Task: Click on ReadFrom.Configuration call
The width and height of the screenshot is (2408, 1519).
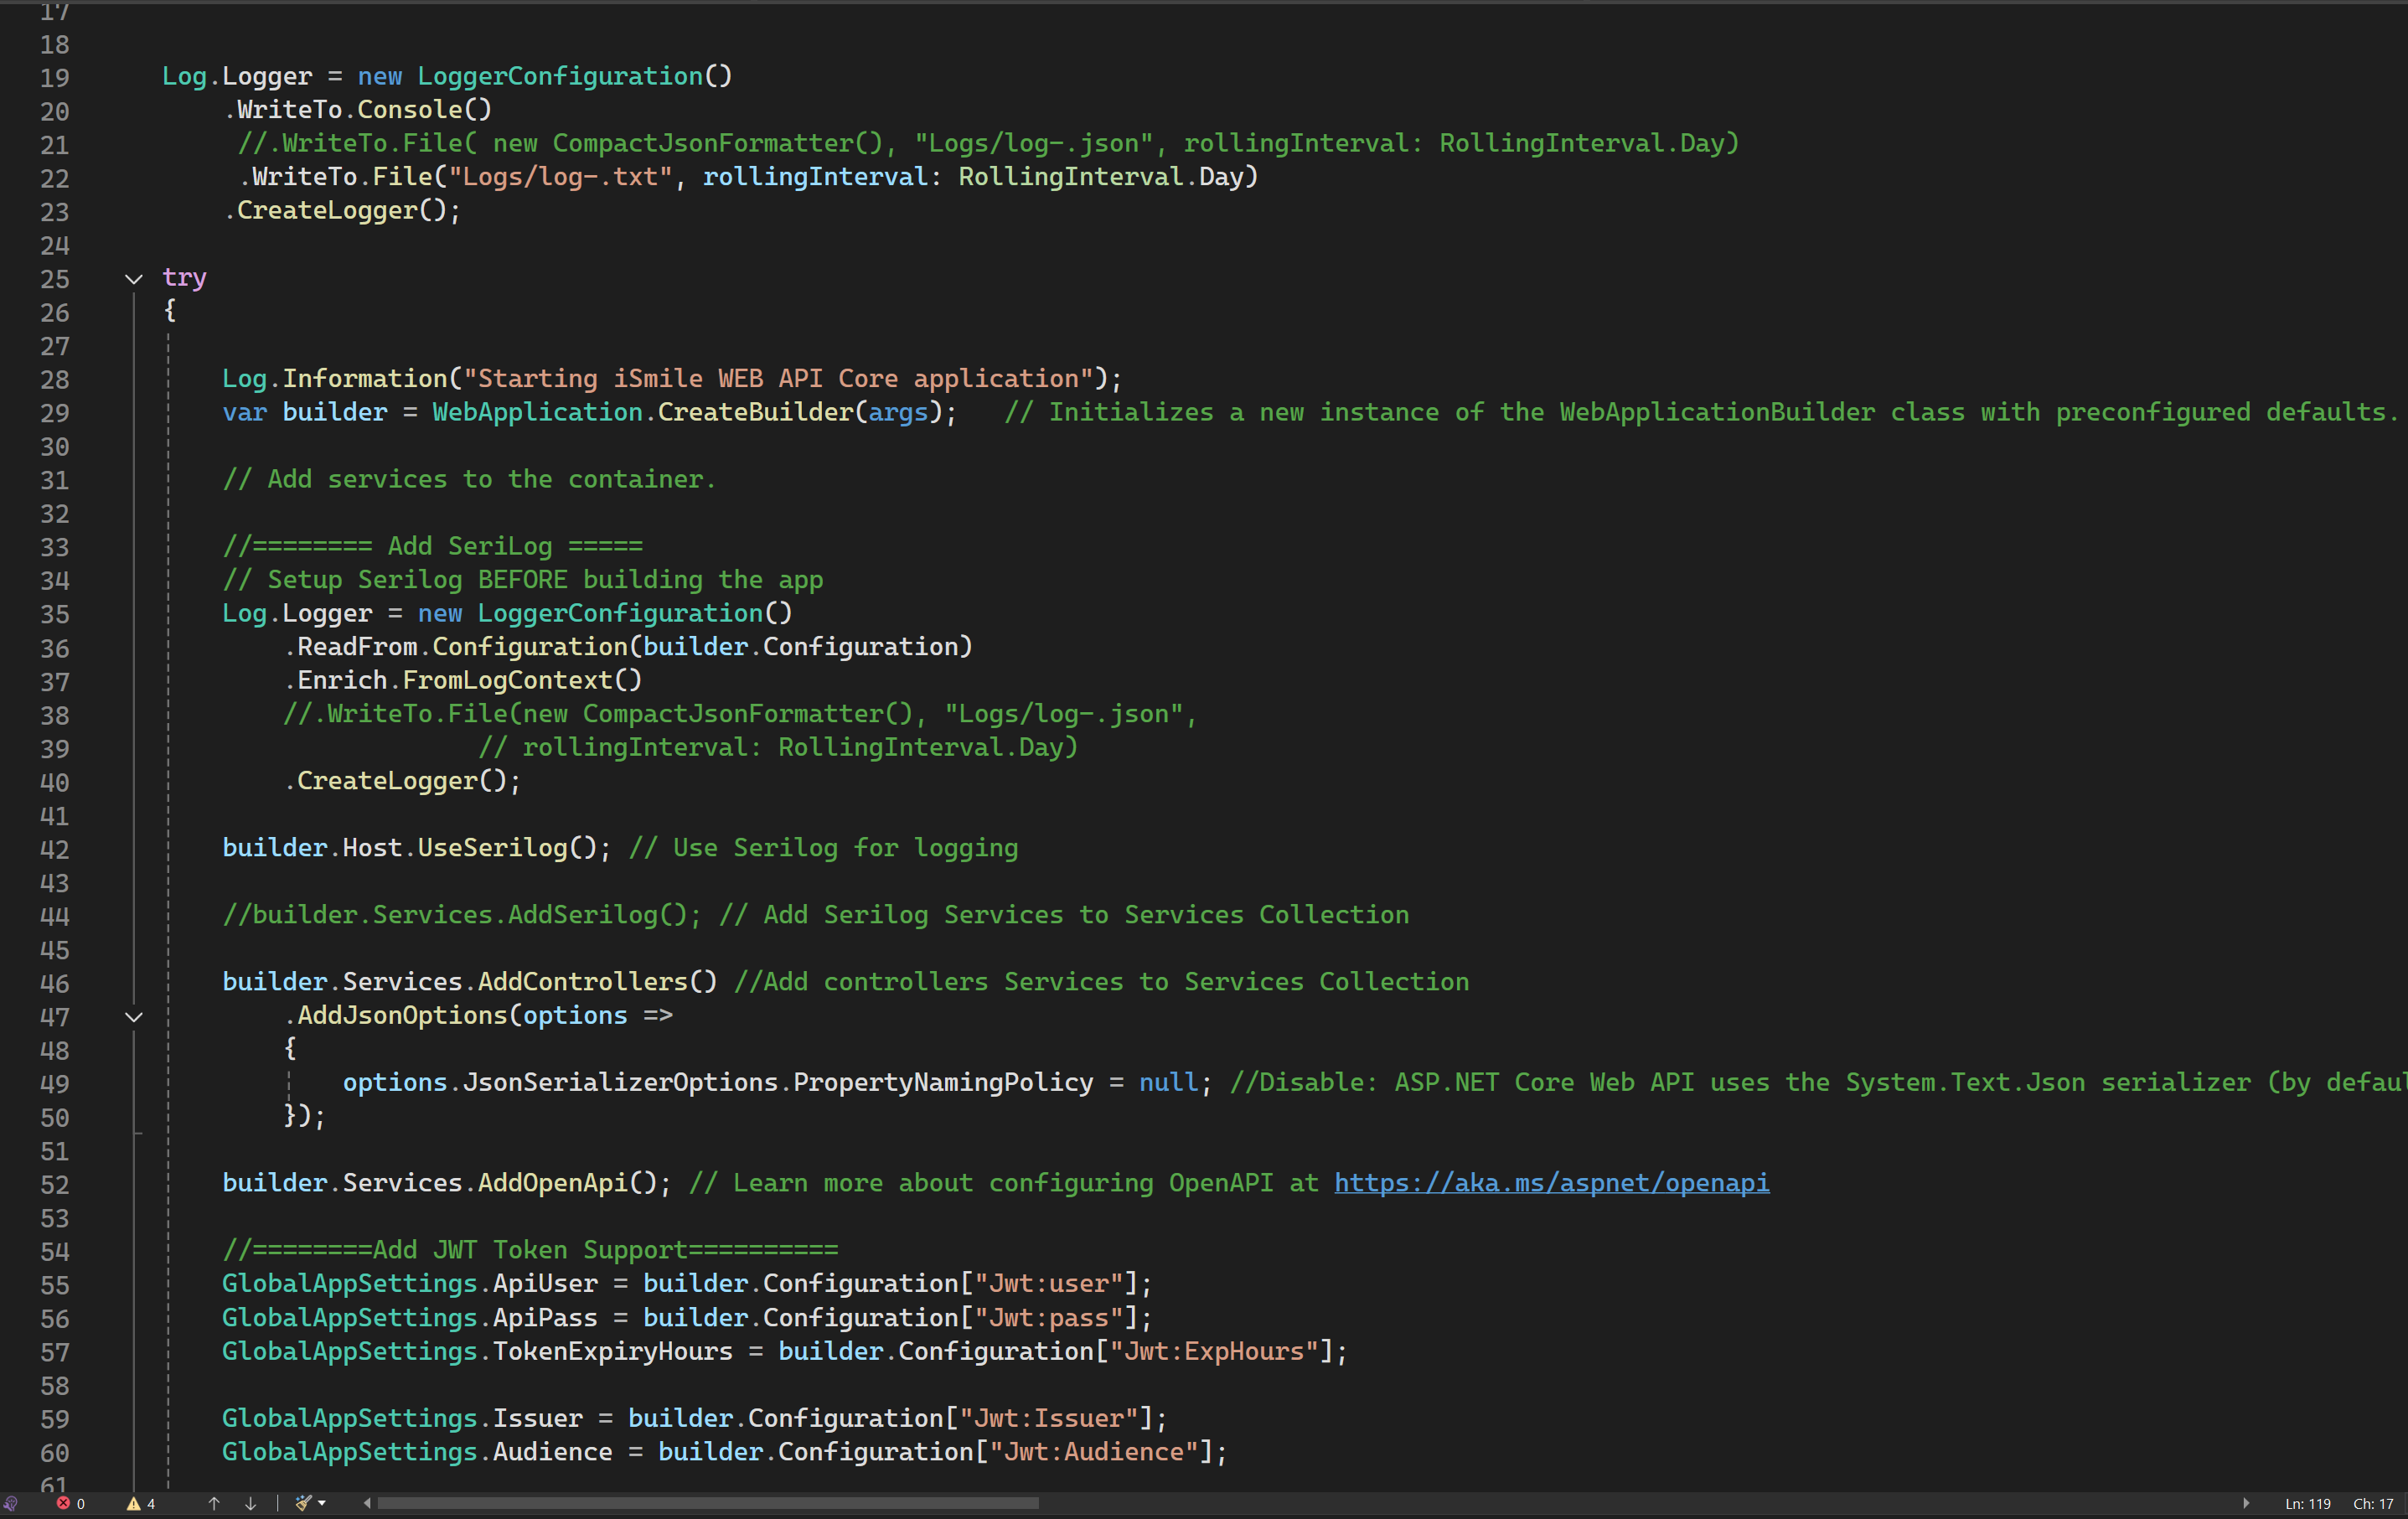Action: (x=634, y=647)
